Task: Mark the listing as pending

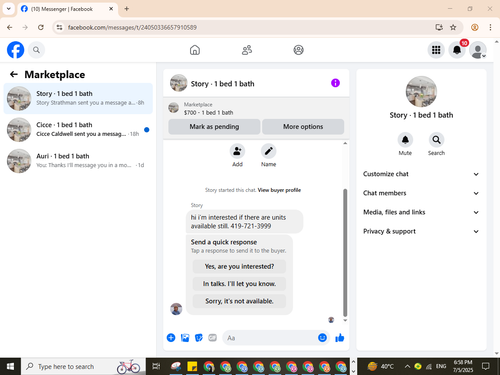Action: (x=214, y=127)
